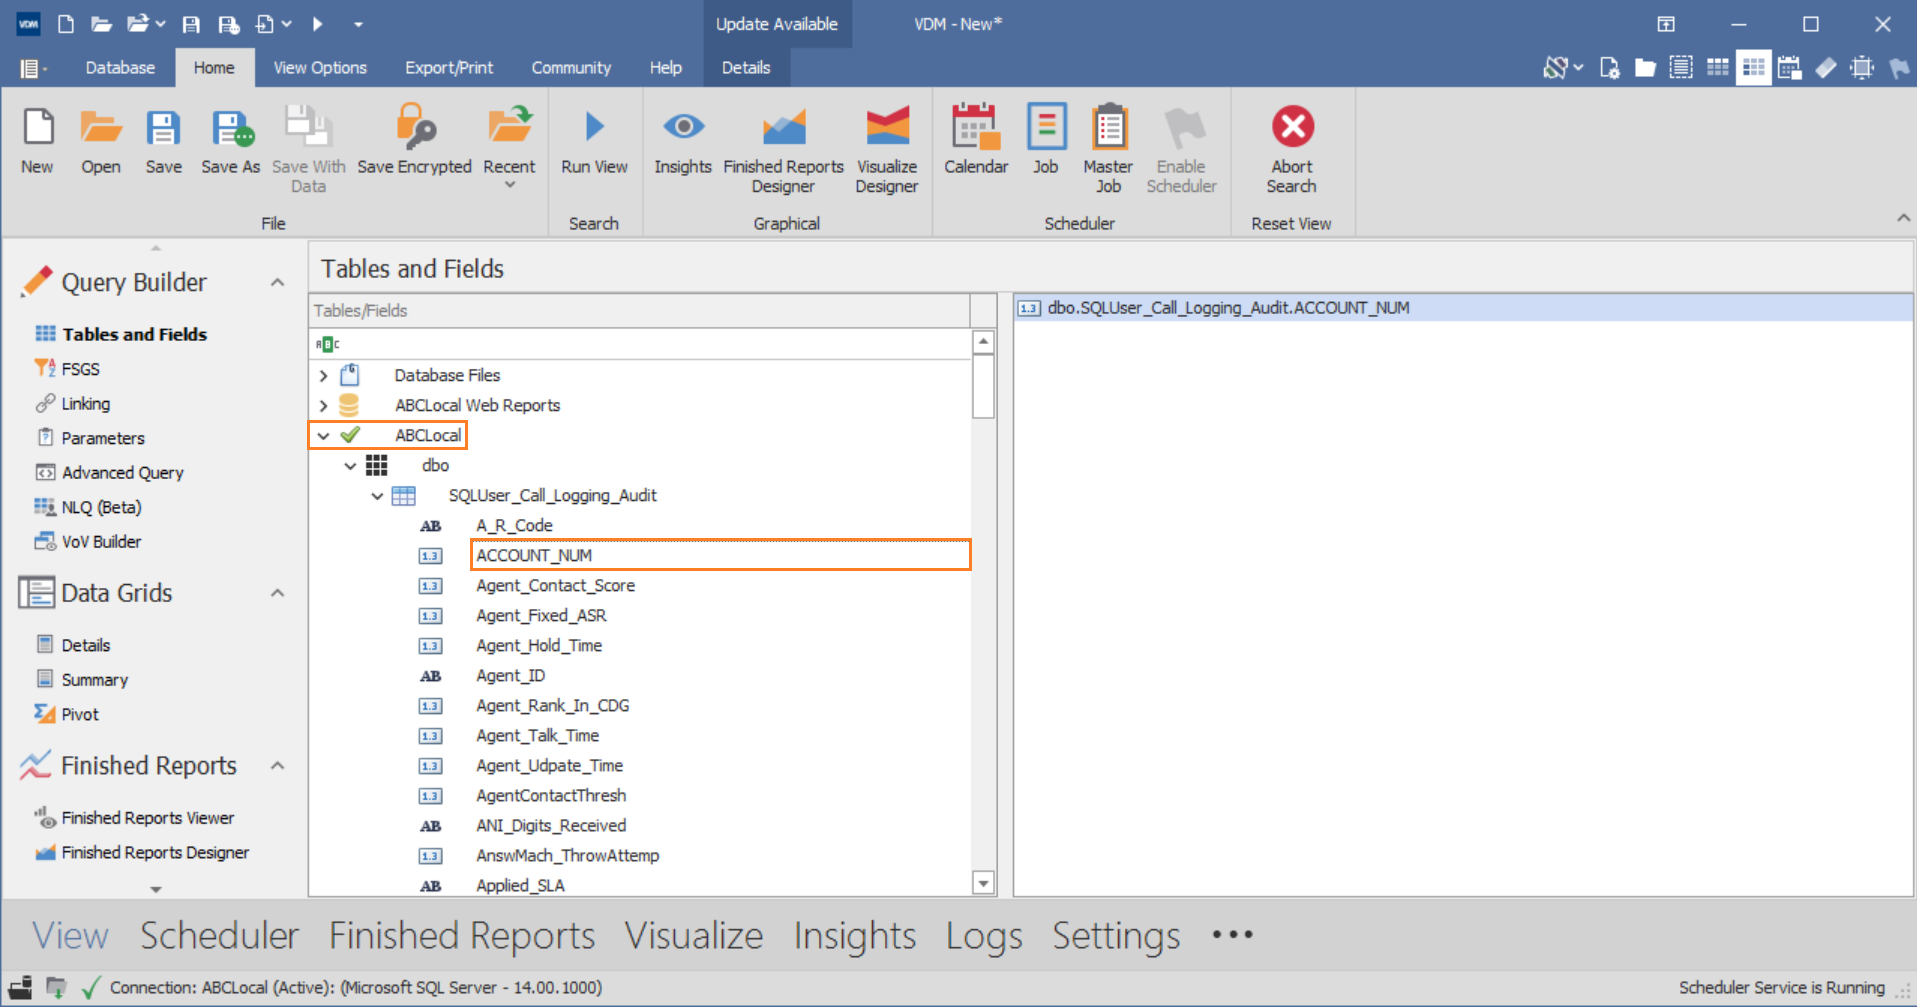Click the Run View button
The width and height of the screenshot is (1917, 1007).
pyautogui.click(x=594, y=143)
